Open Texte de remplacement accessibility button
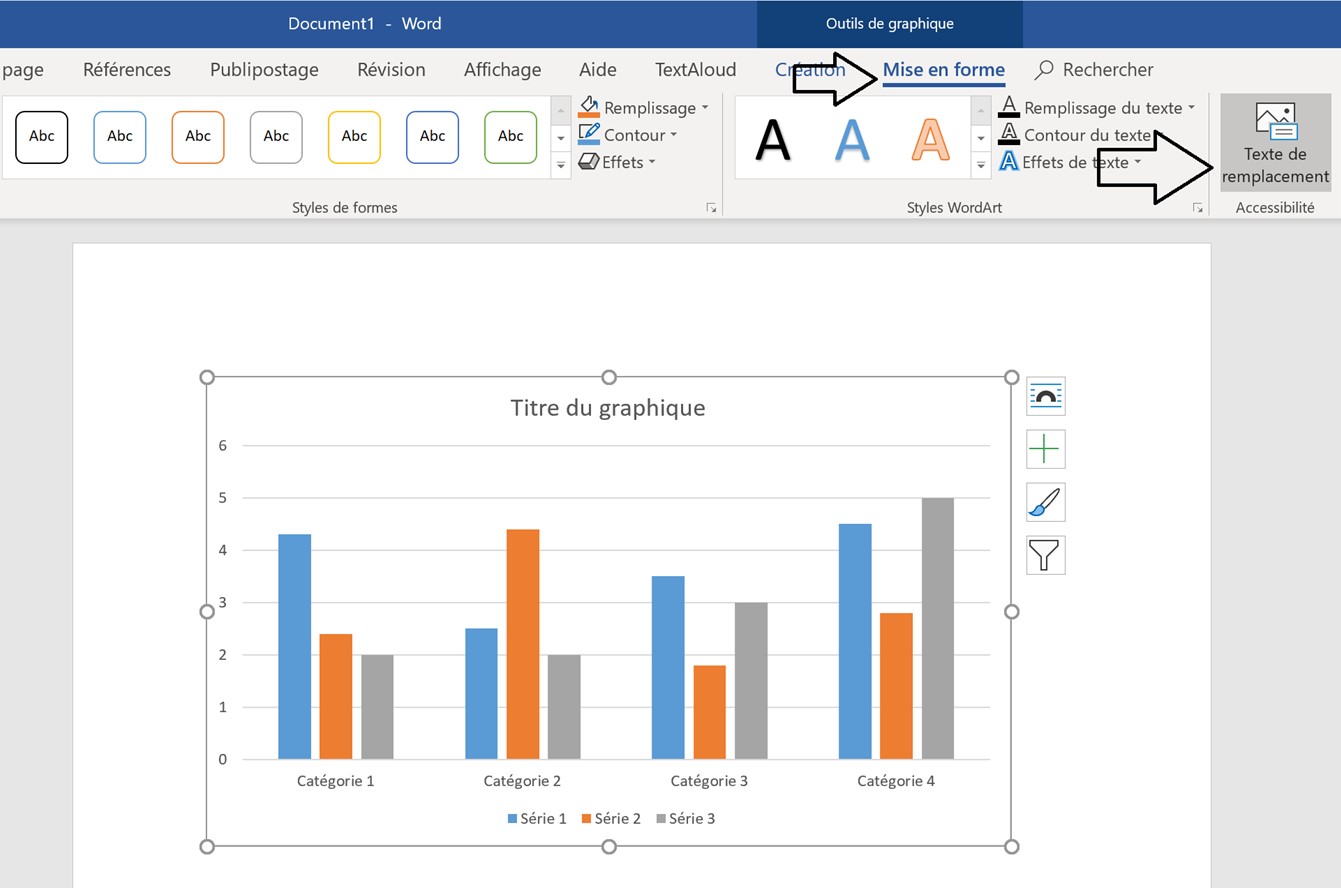This screenshot has height=888, width=1341. 1275,143
